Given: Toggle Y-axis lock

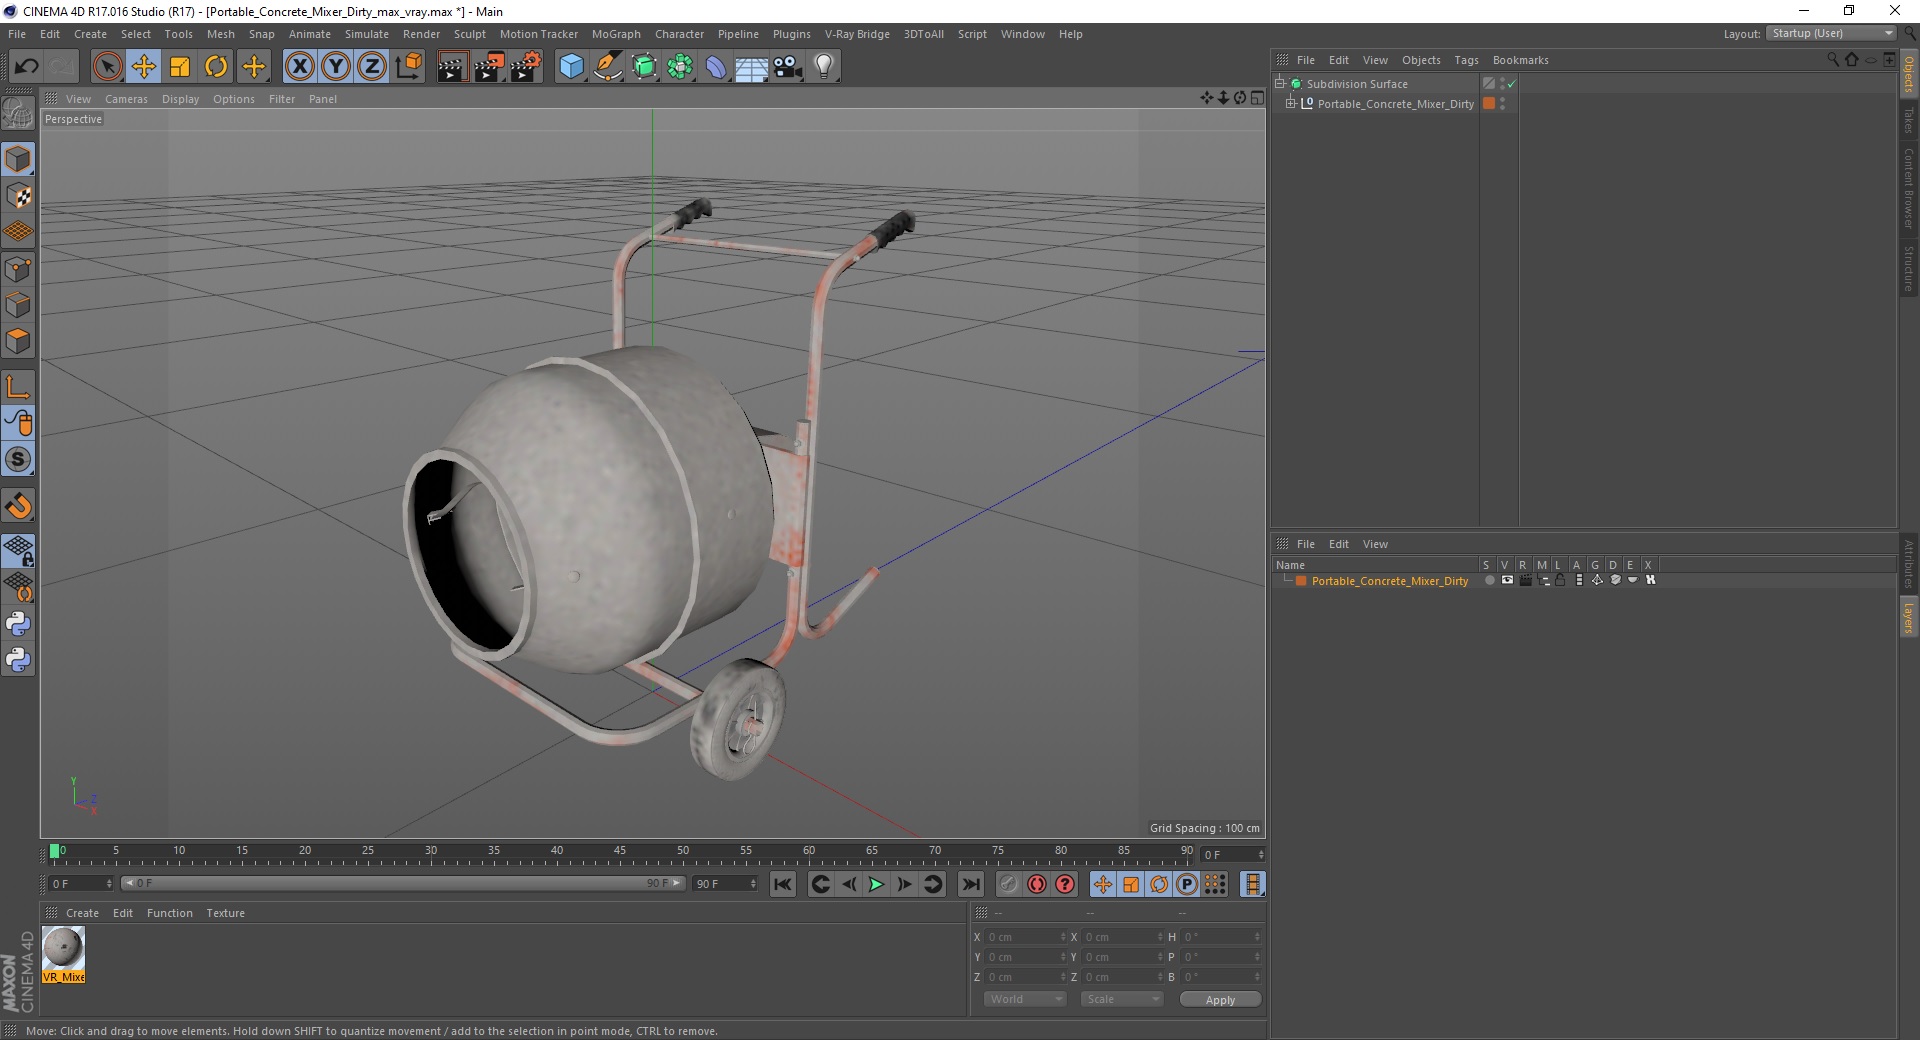Looking at the screenshot, I should 336,67.
